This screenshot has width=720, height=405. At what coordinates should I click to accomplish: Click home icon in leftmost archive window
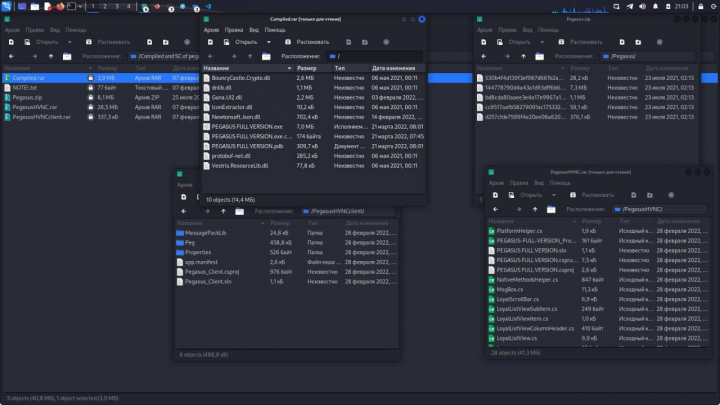tap(67, 56)
